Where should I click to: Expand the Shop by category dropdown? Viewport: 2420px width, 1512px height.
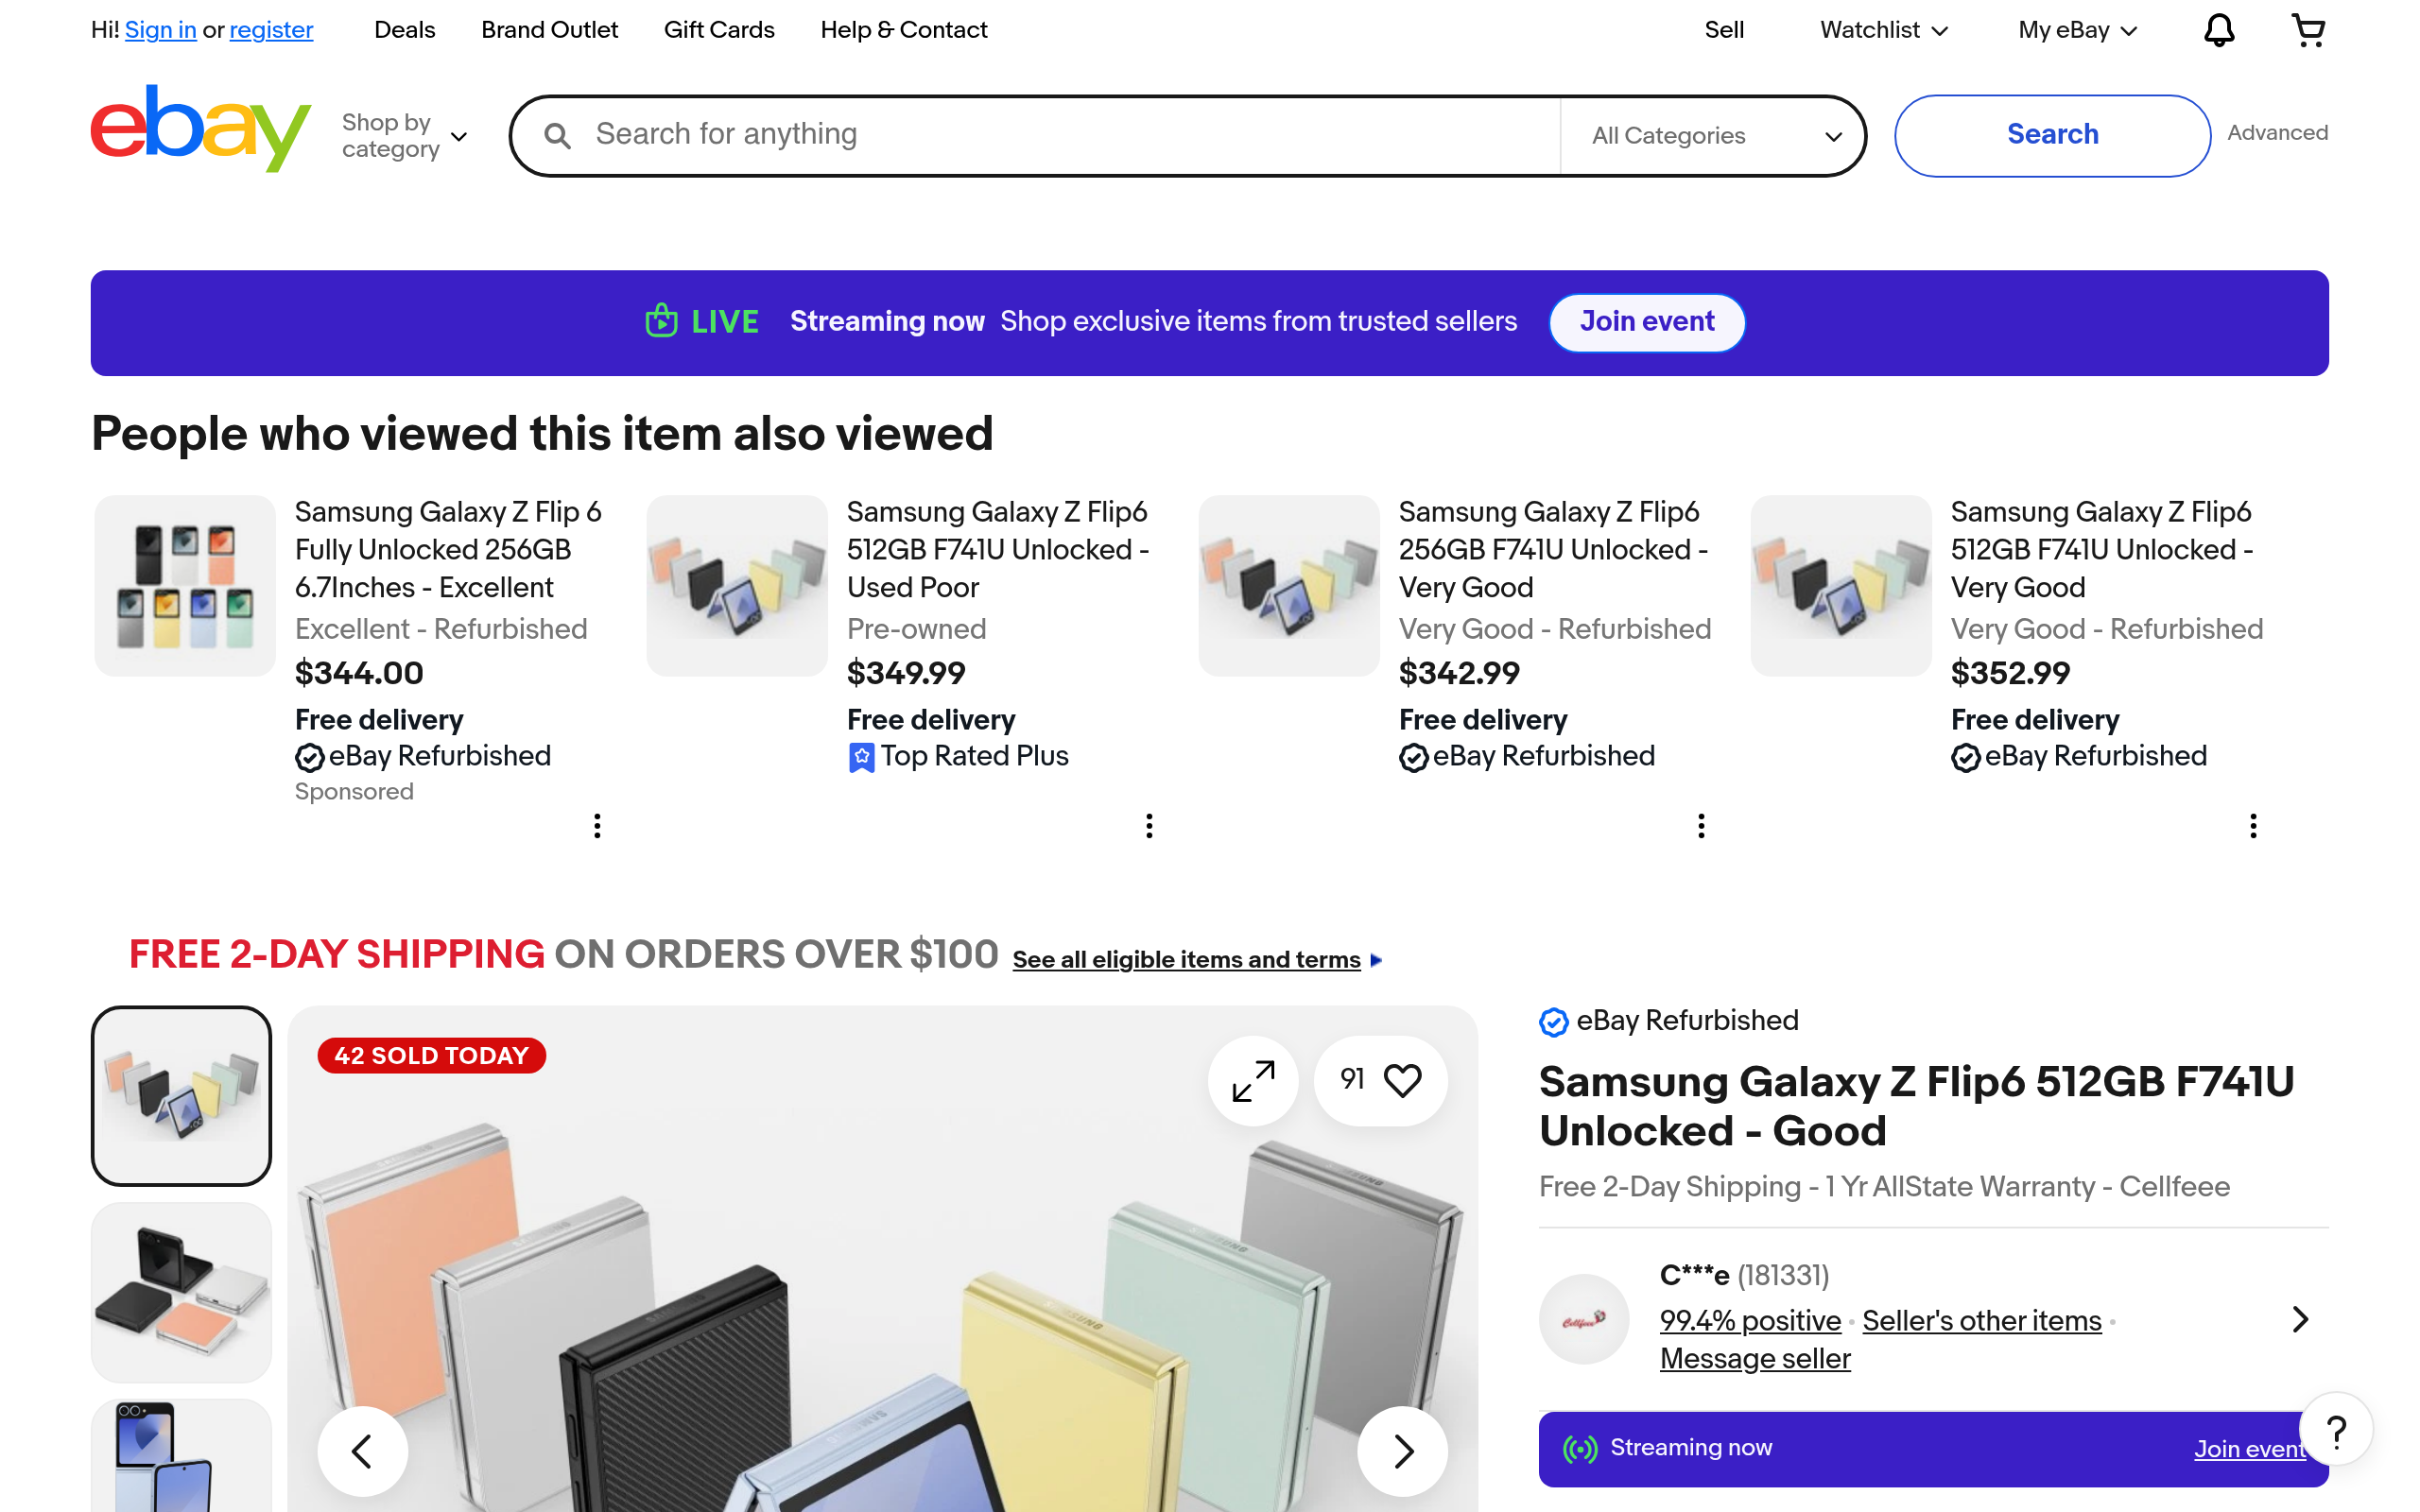pyautogui.click(x=404, y=136)
